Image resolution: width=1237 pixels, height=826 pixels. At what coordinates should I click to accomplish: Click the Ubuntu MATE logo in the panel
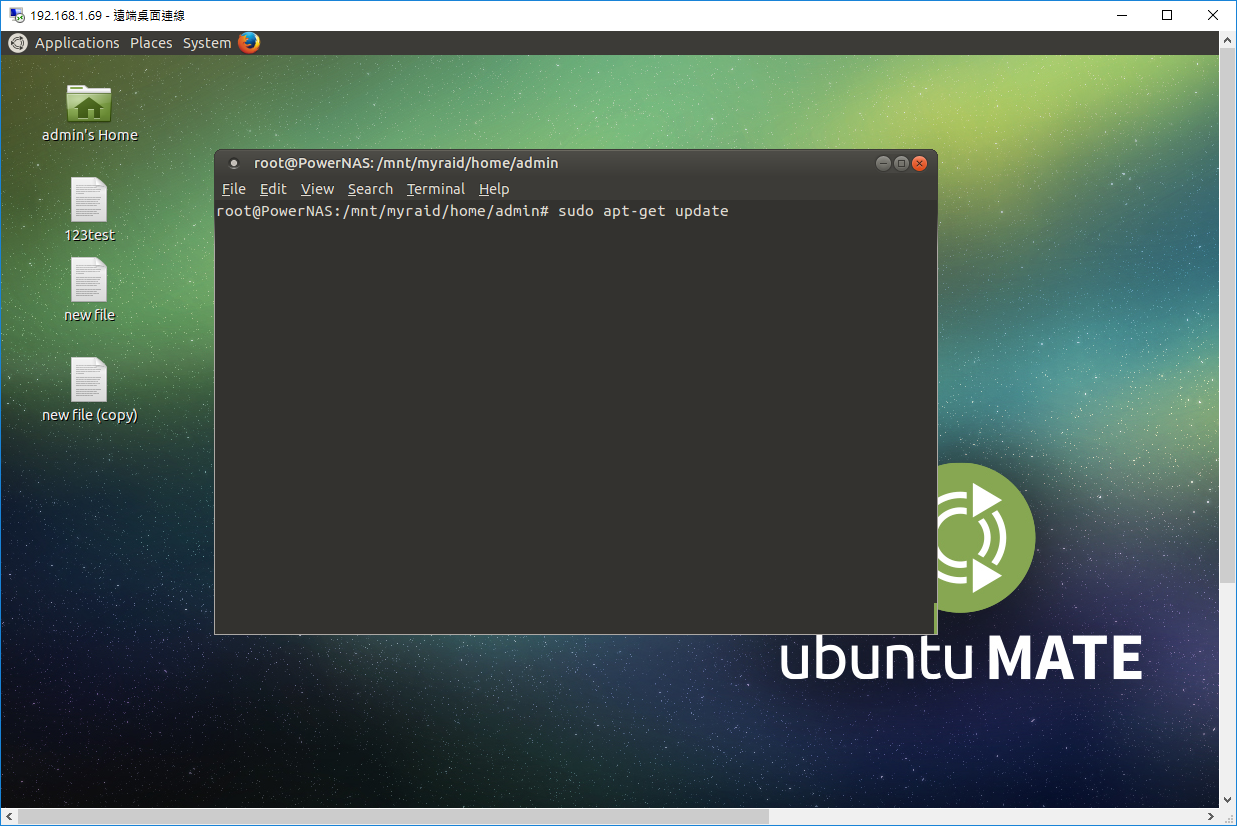[x=18, y=43]
